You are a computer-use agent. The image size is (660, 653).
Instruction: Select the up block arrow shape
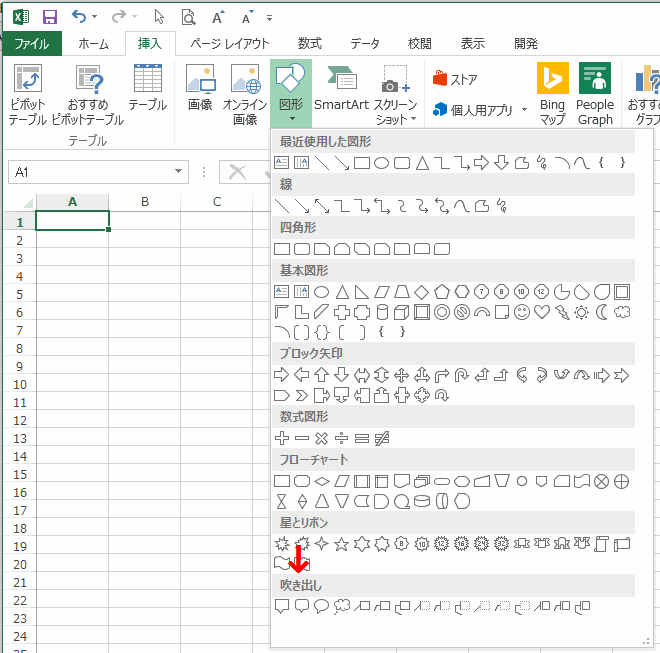322,374
